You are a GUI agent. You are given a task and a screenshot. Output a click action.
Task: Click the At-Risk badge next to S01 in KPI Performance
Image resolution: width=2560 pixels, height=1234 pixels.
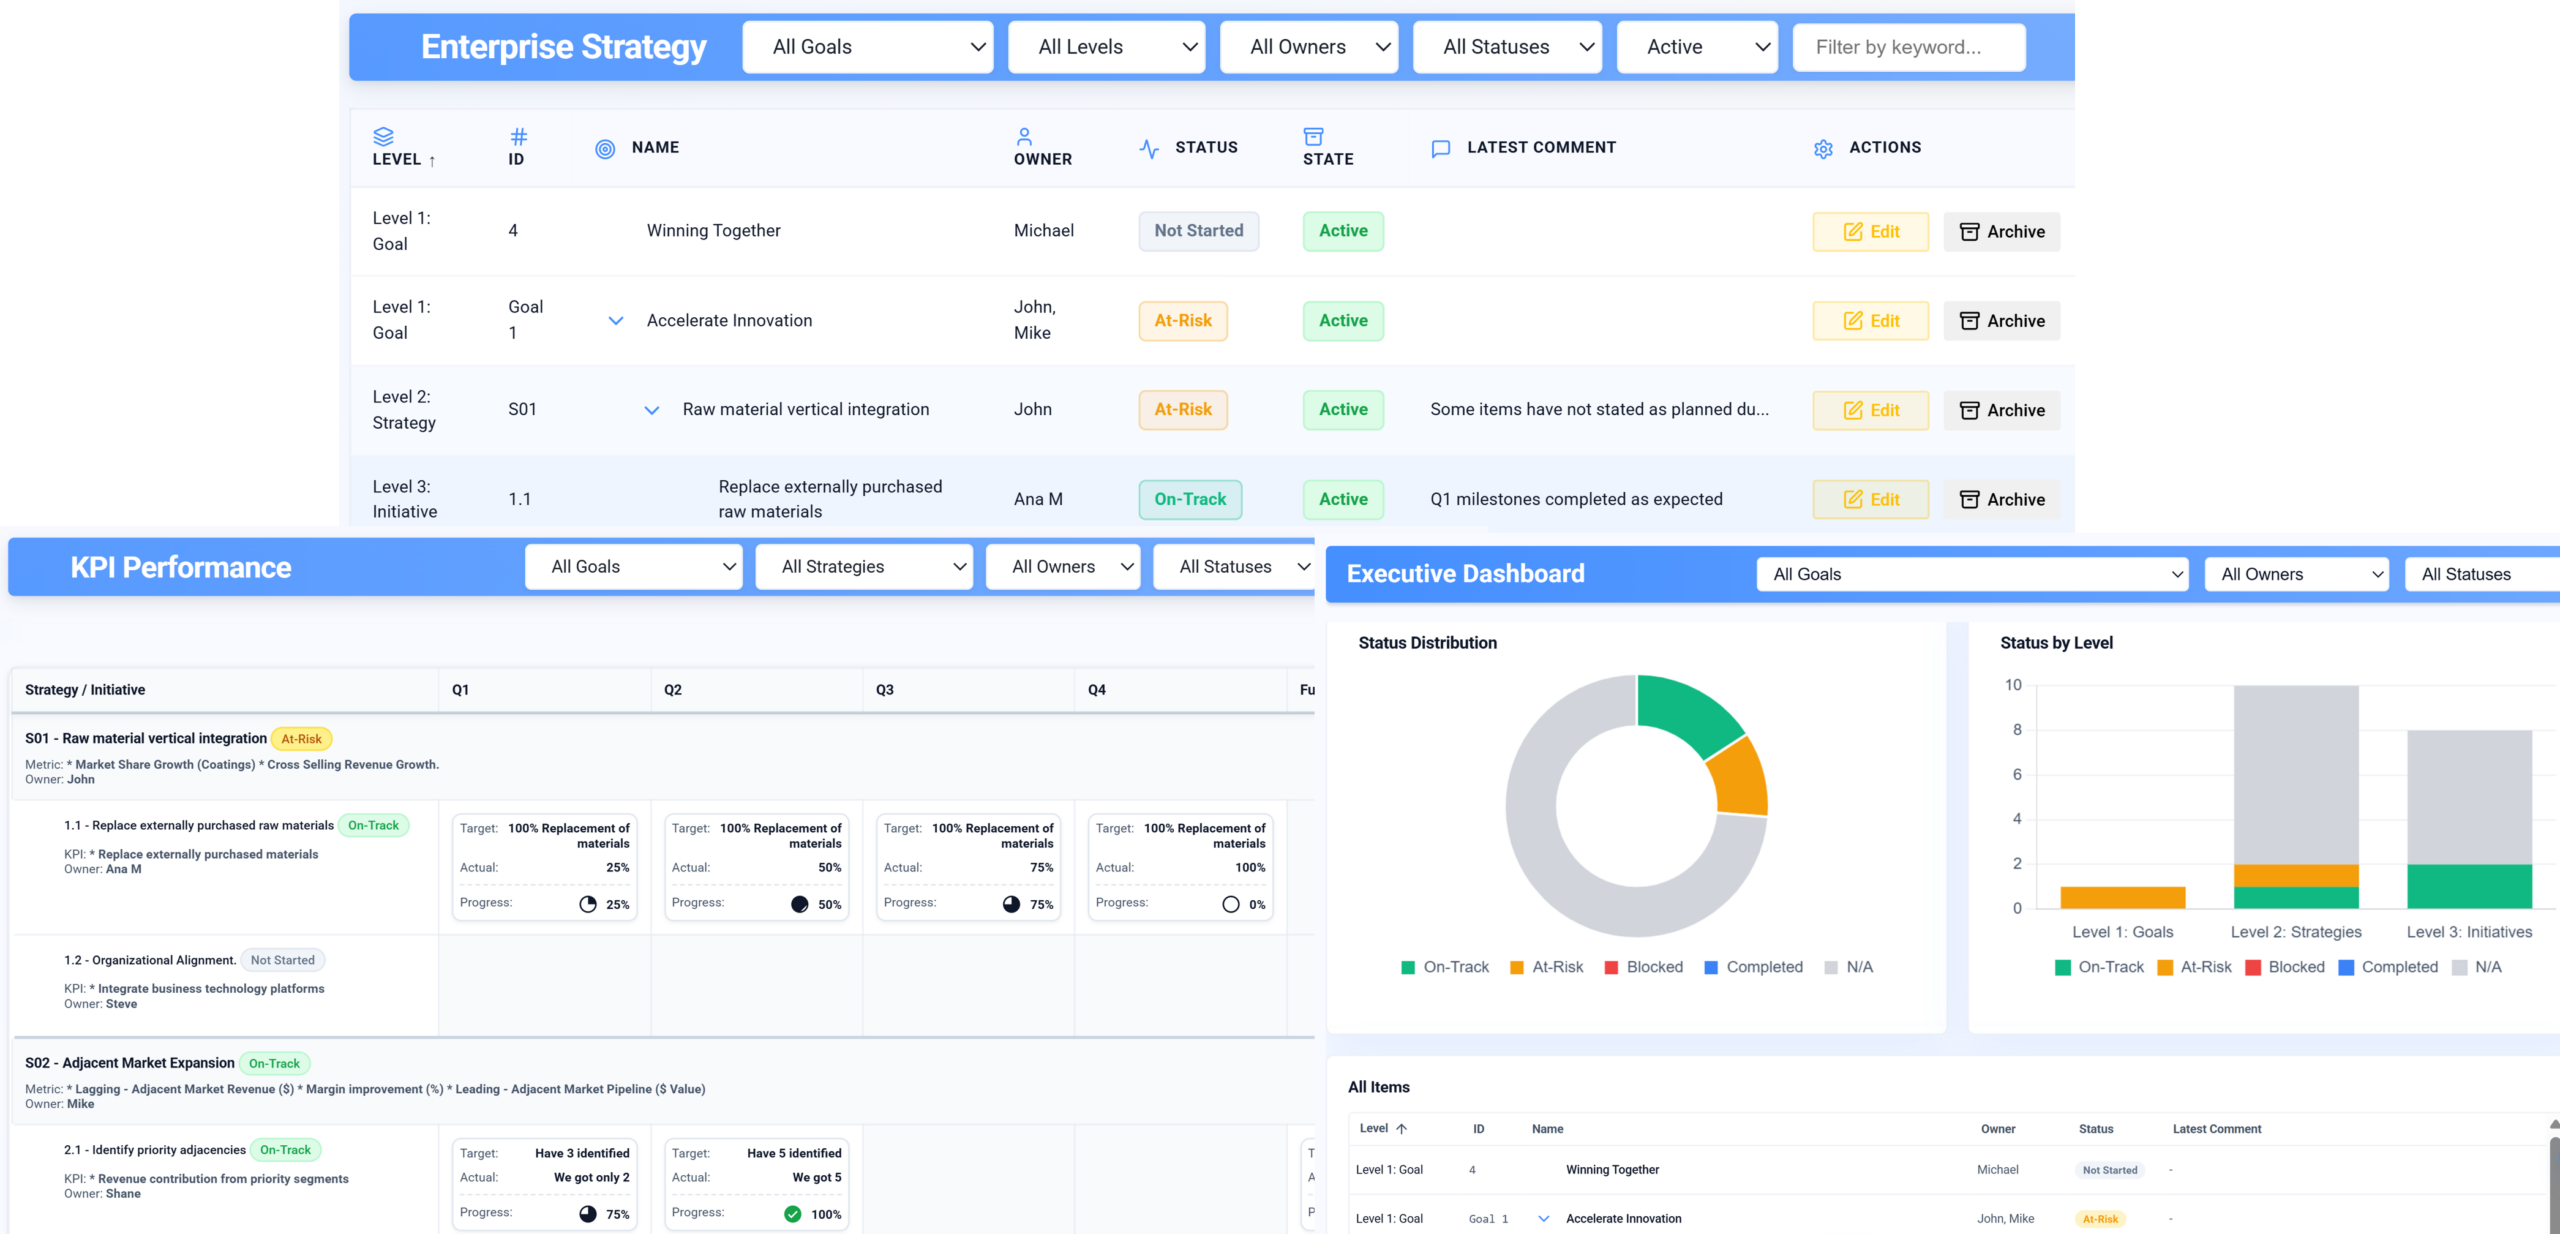pos(301,739)
